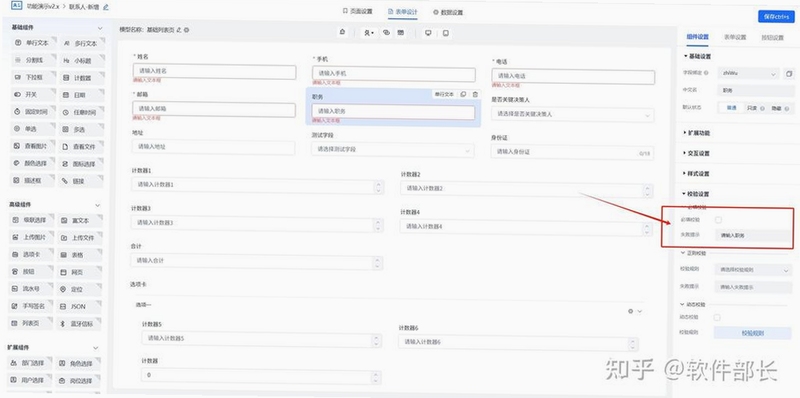Image resolution: width=800 pixels, height=398 pixels.
Task: Copy the selected 职务 field
Action: pos(463,94)
